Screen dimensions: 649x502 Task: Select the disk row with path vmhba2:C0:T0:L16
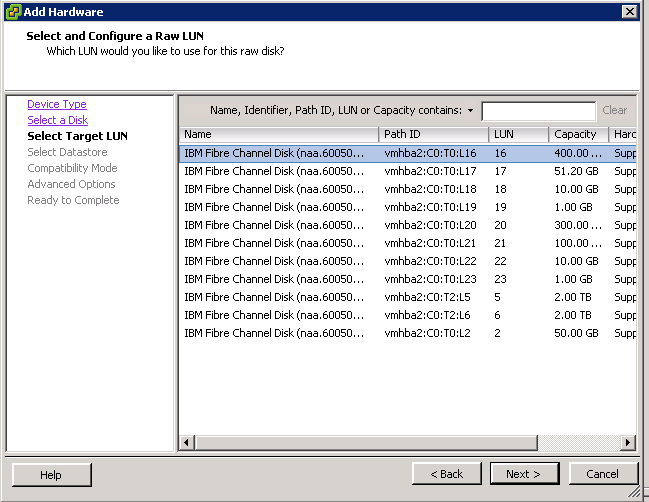coord(408,154)
